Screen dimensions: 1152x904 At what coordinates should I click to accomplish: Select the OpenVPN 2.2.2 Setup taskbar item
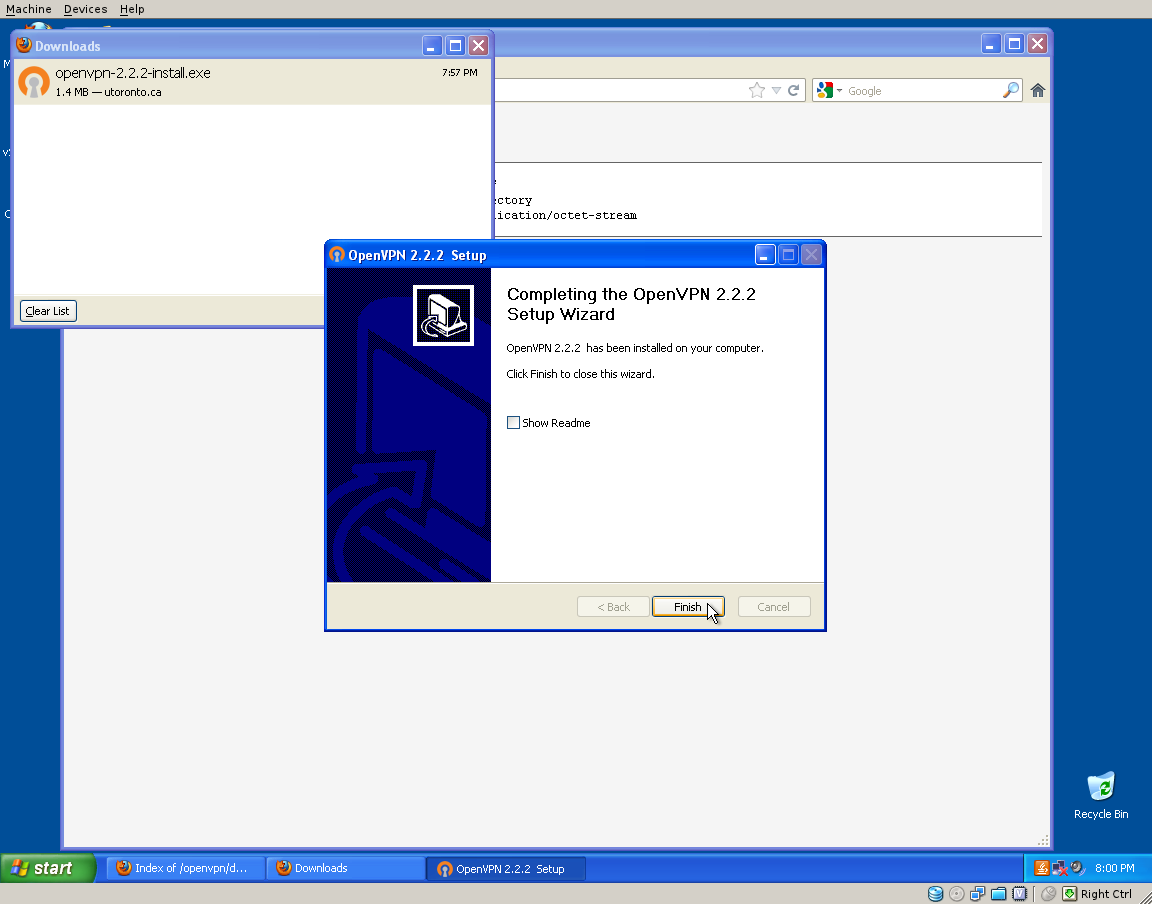pyautogui.click(x=506, y=869)
